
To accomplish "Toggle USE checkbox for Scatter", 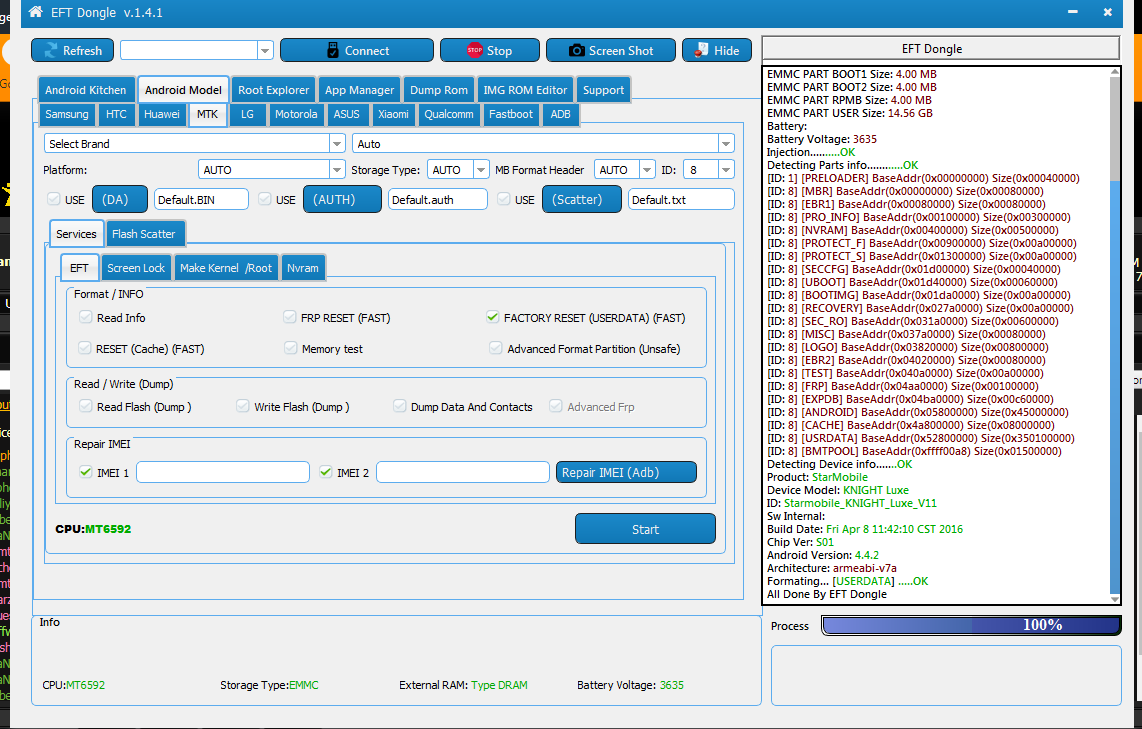I will [x=504, y=199].
